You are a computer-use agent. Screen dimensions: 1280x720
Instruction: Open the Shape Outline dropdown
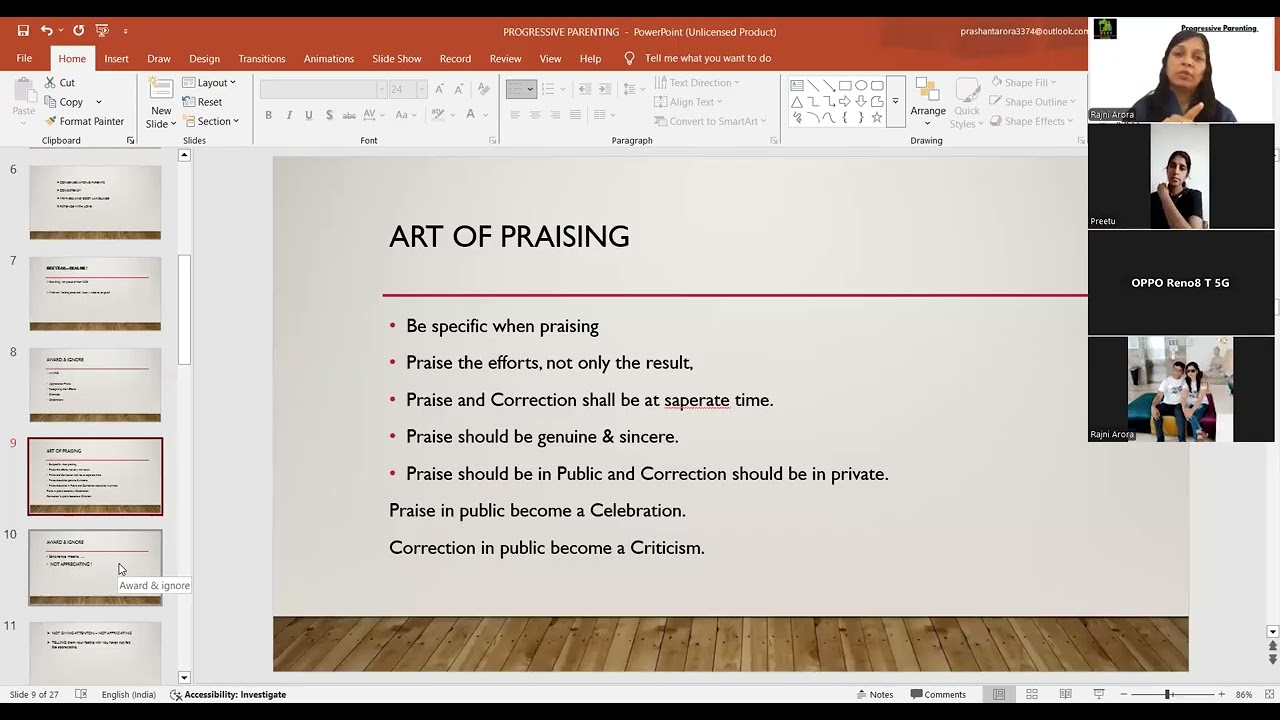(1032, 102)
